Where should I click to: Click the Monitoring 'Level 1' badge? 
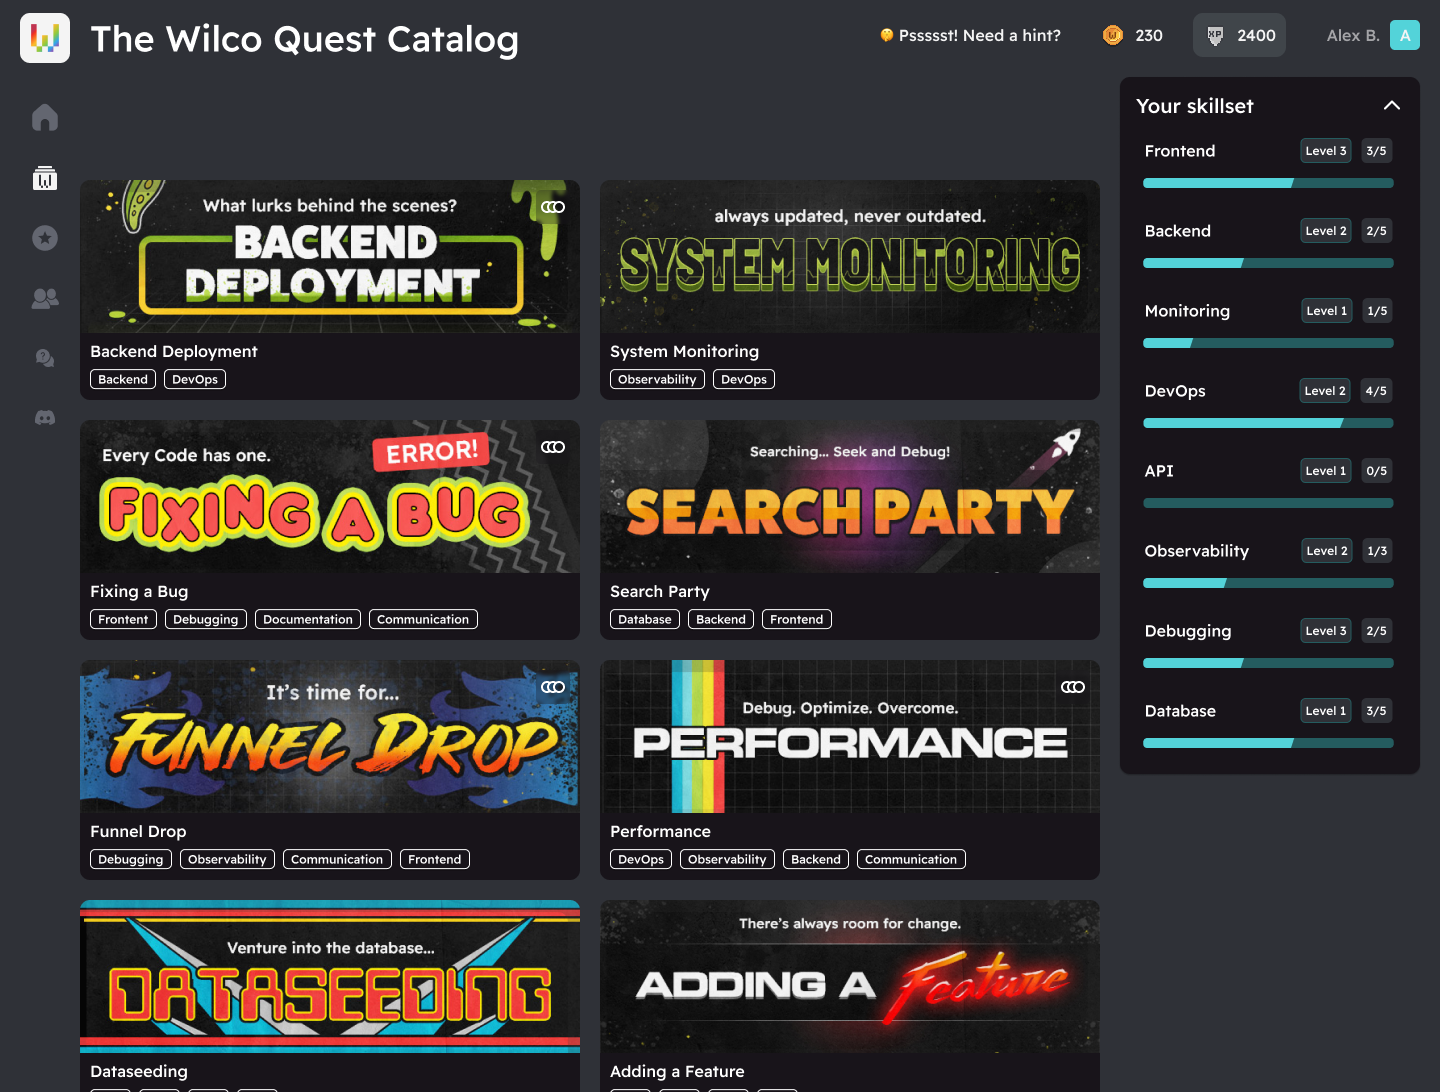tap(1327, 311)
